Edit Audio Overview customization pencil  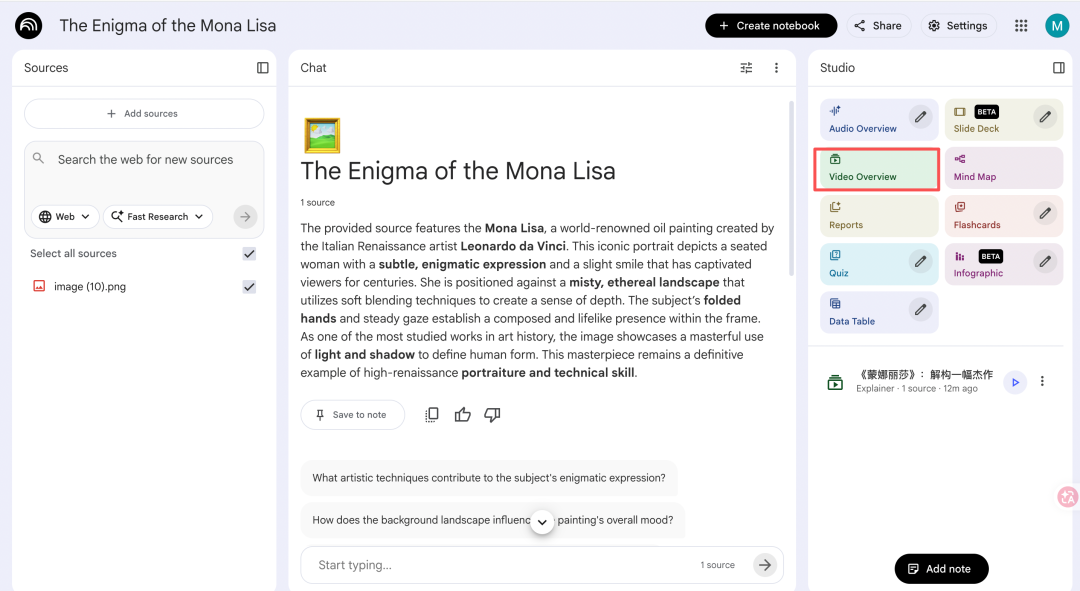[920, 118]
